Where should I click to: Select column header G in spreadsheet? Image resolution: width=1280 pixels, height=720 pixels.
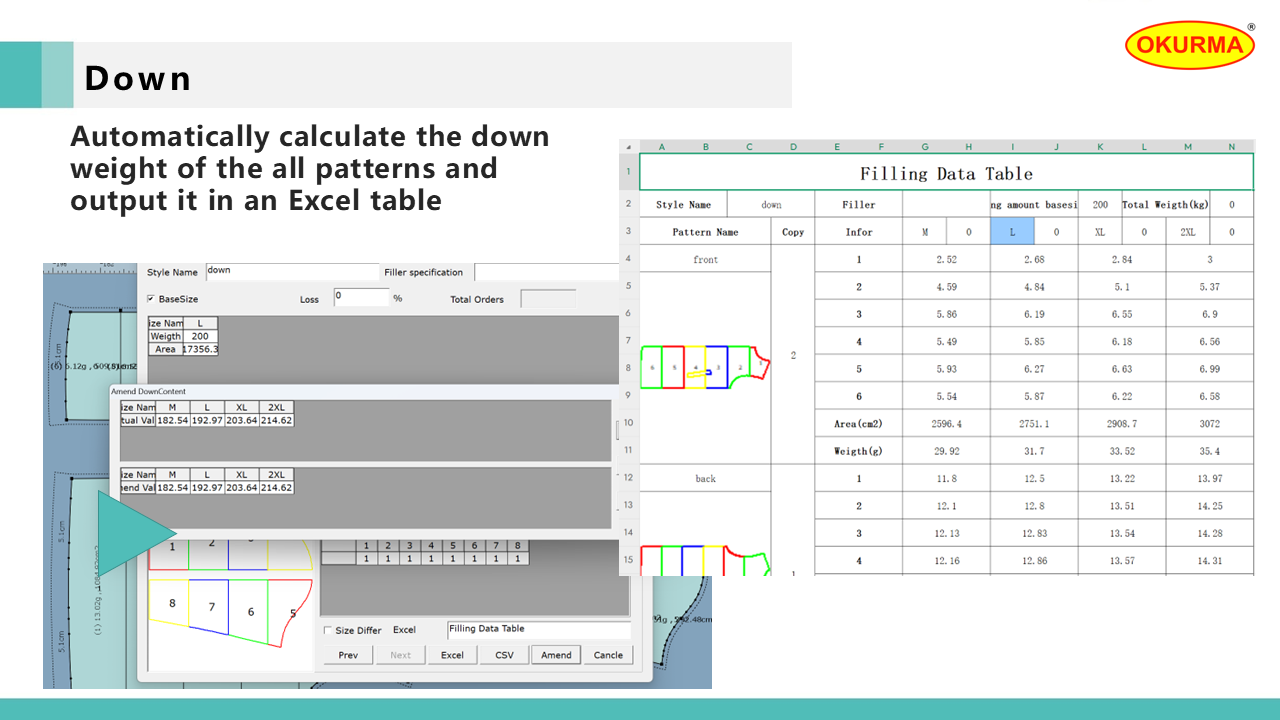[925, 147]
